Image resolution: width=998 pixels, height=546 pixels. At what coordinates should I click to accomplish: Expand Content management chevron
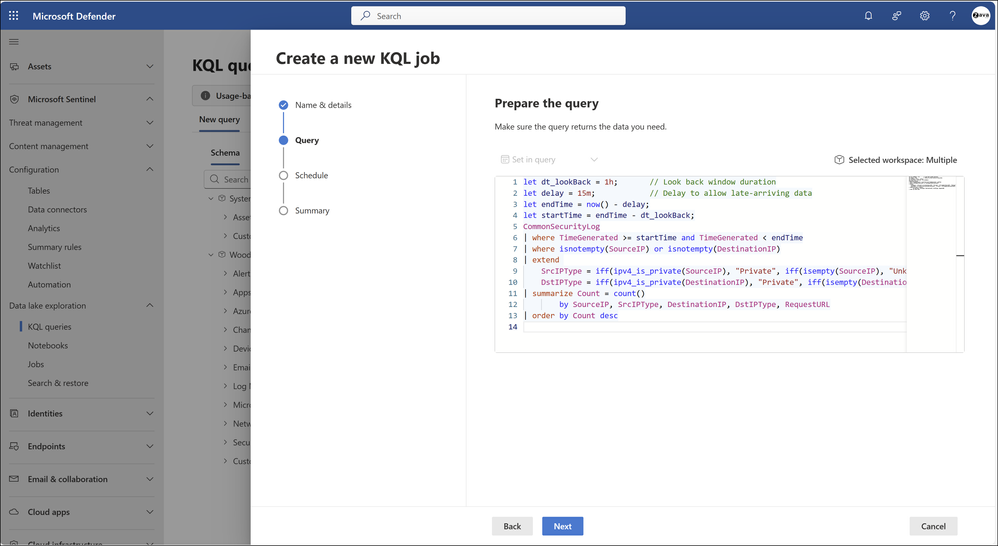[150, 146]
